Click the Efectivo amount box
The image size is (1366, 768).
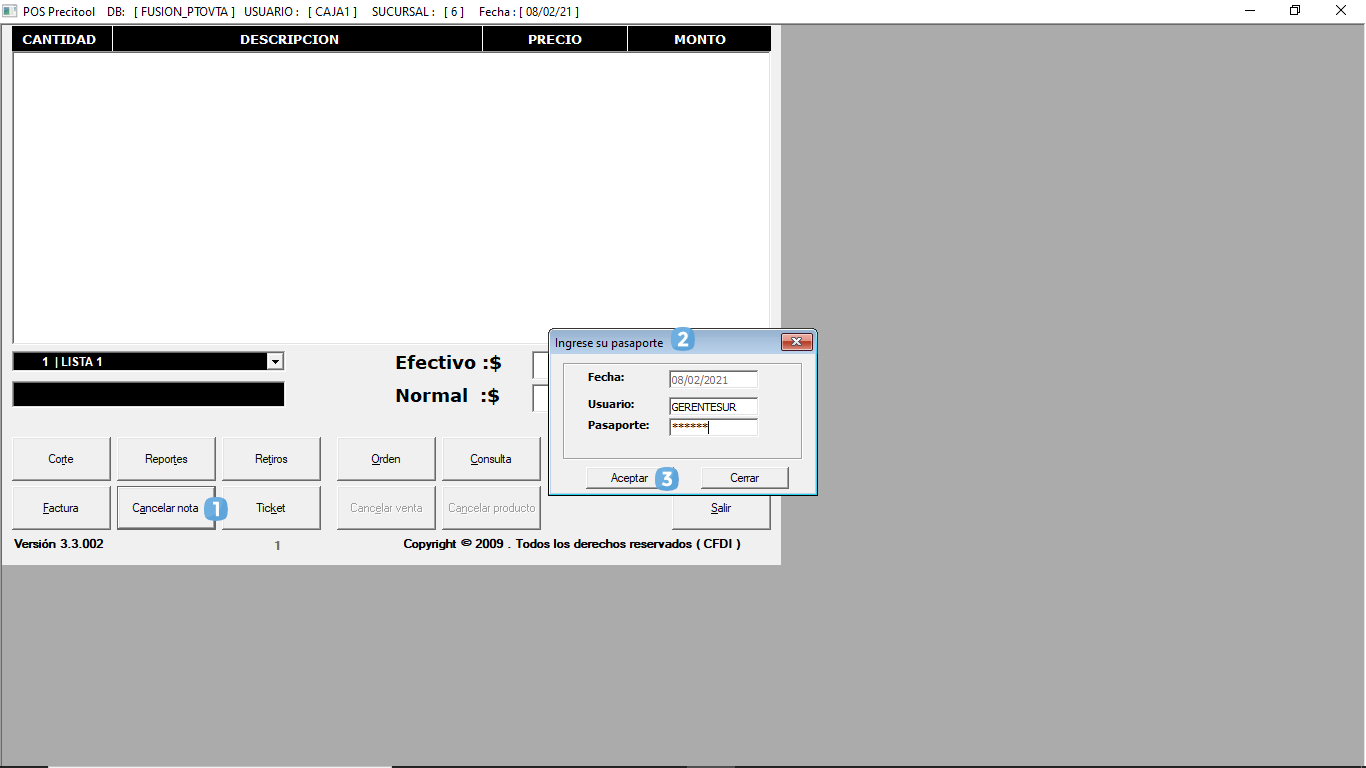click(540, 365)
